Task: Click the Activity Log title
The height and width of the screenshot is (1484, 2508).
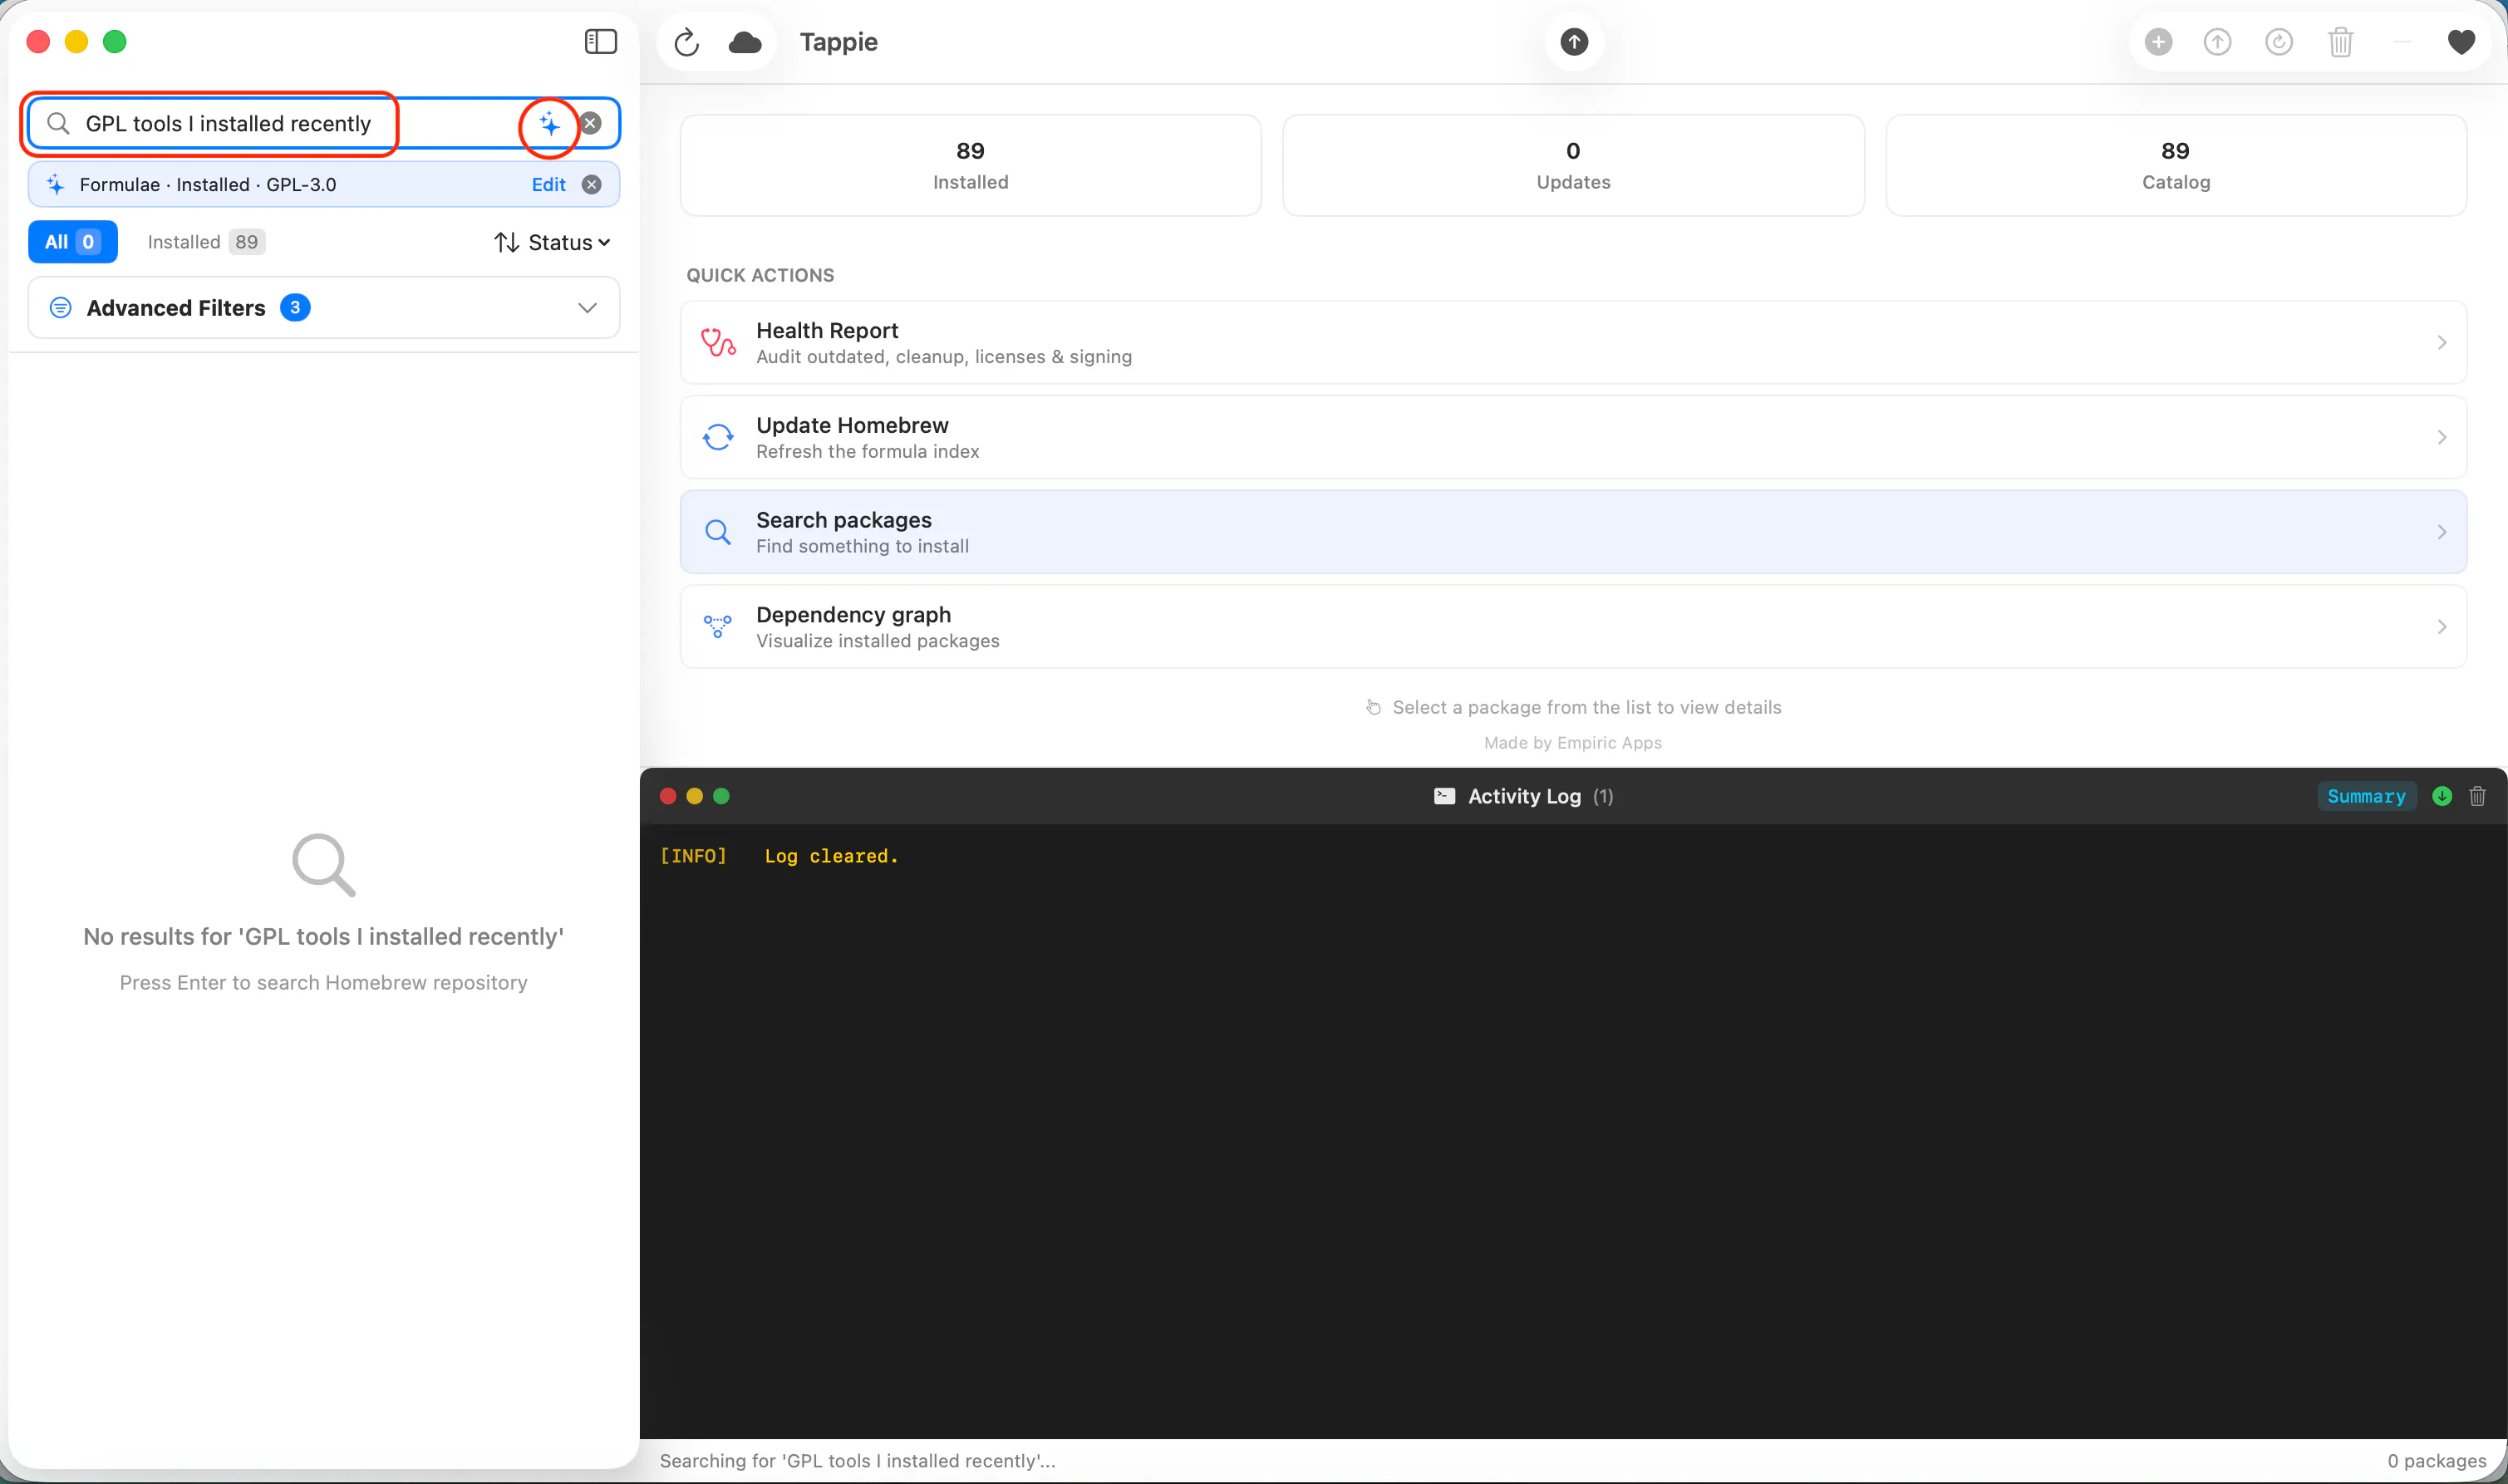Action: click(x=1524, y=796)
